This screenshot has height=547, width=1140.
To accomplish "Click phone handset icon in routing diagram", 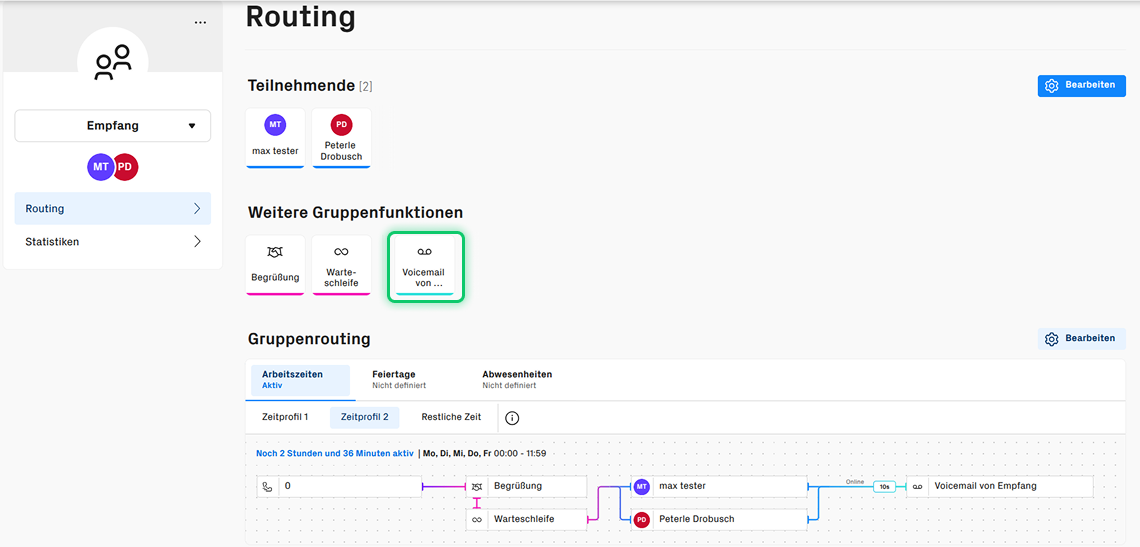I will [268, 487].
